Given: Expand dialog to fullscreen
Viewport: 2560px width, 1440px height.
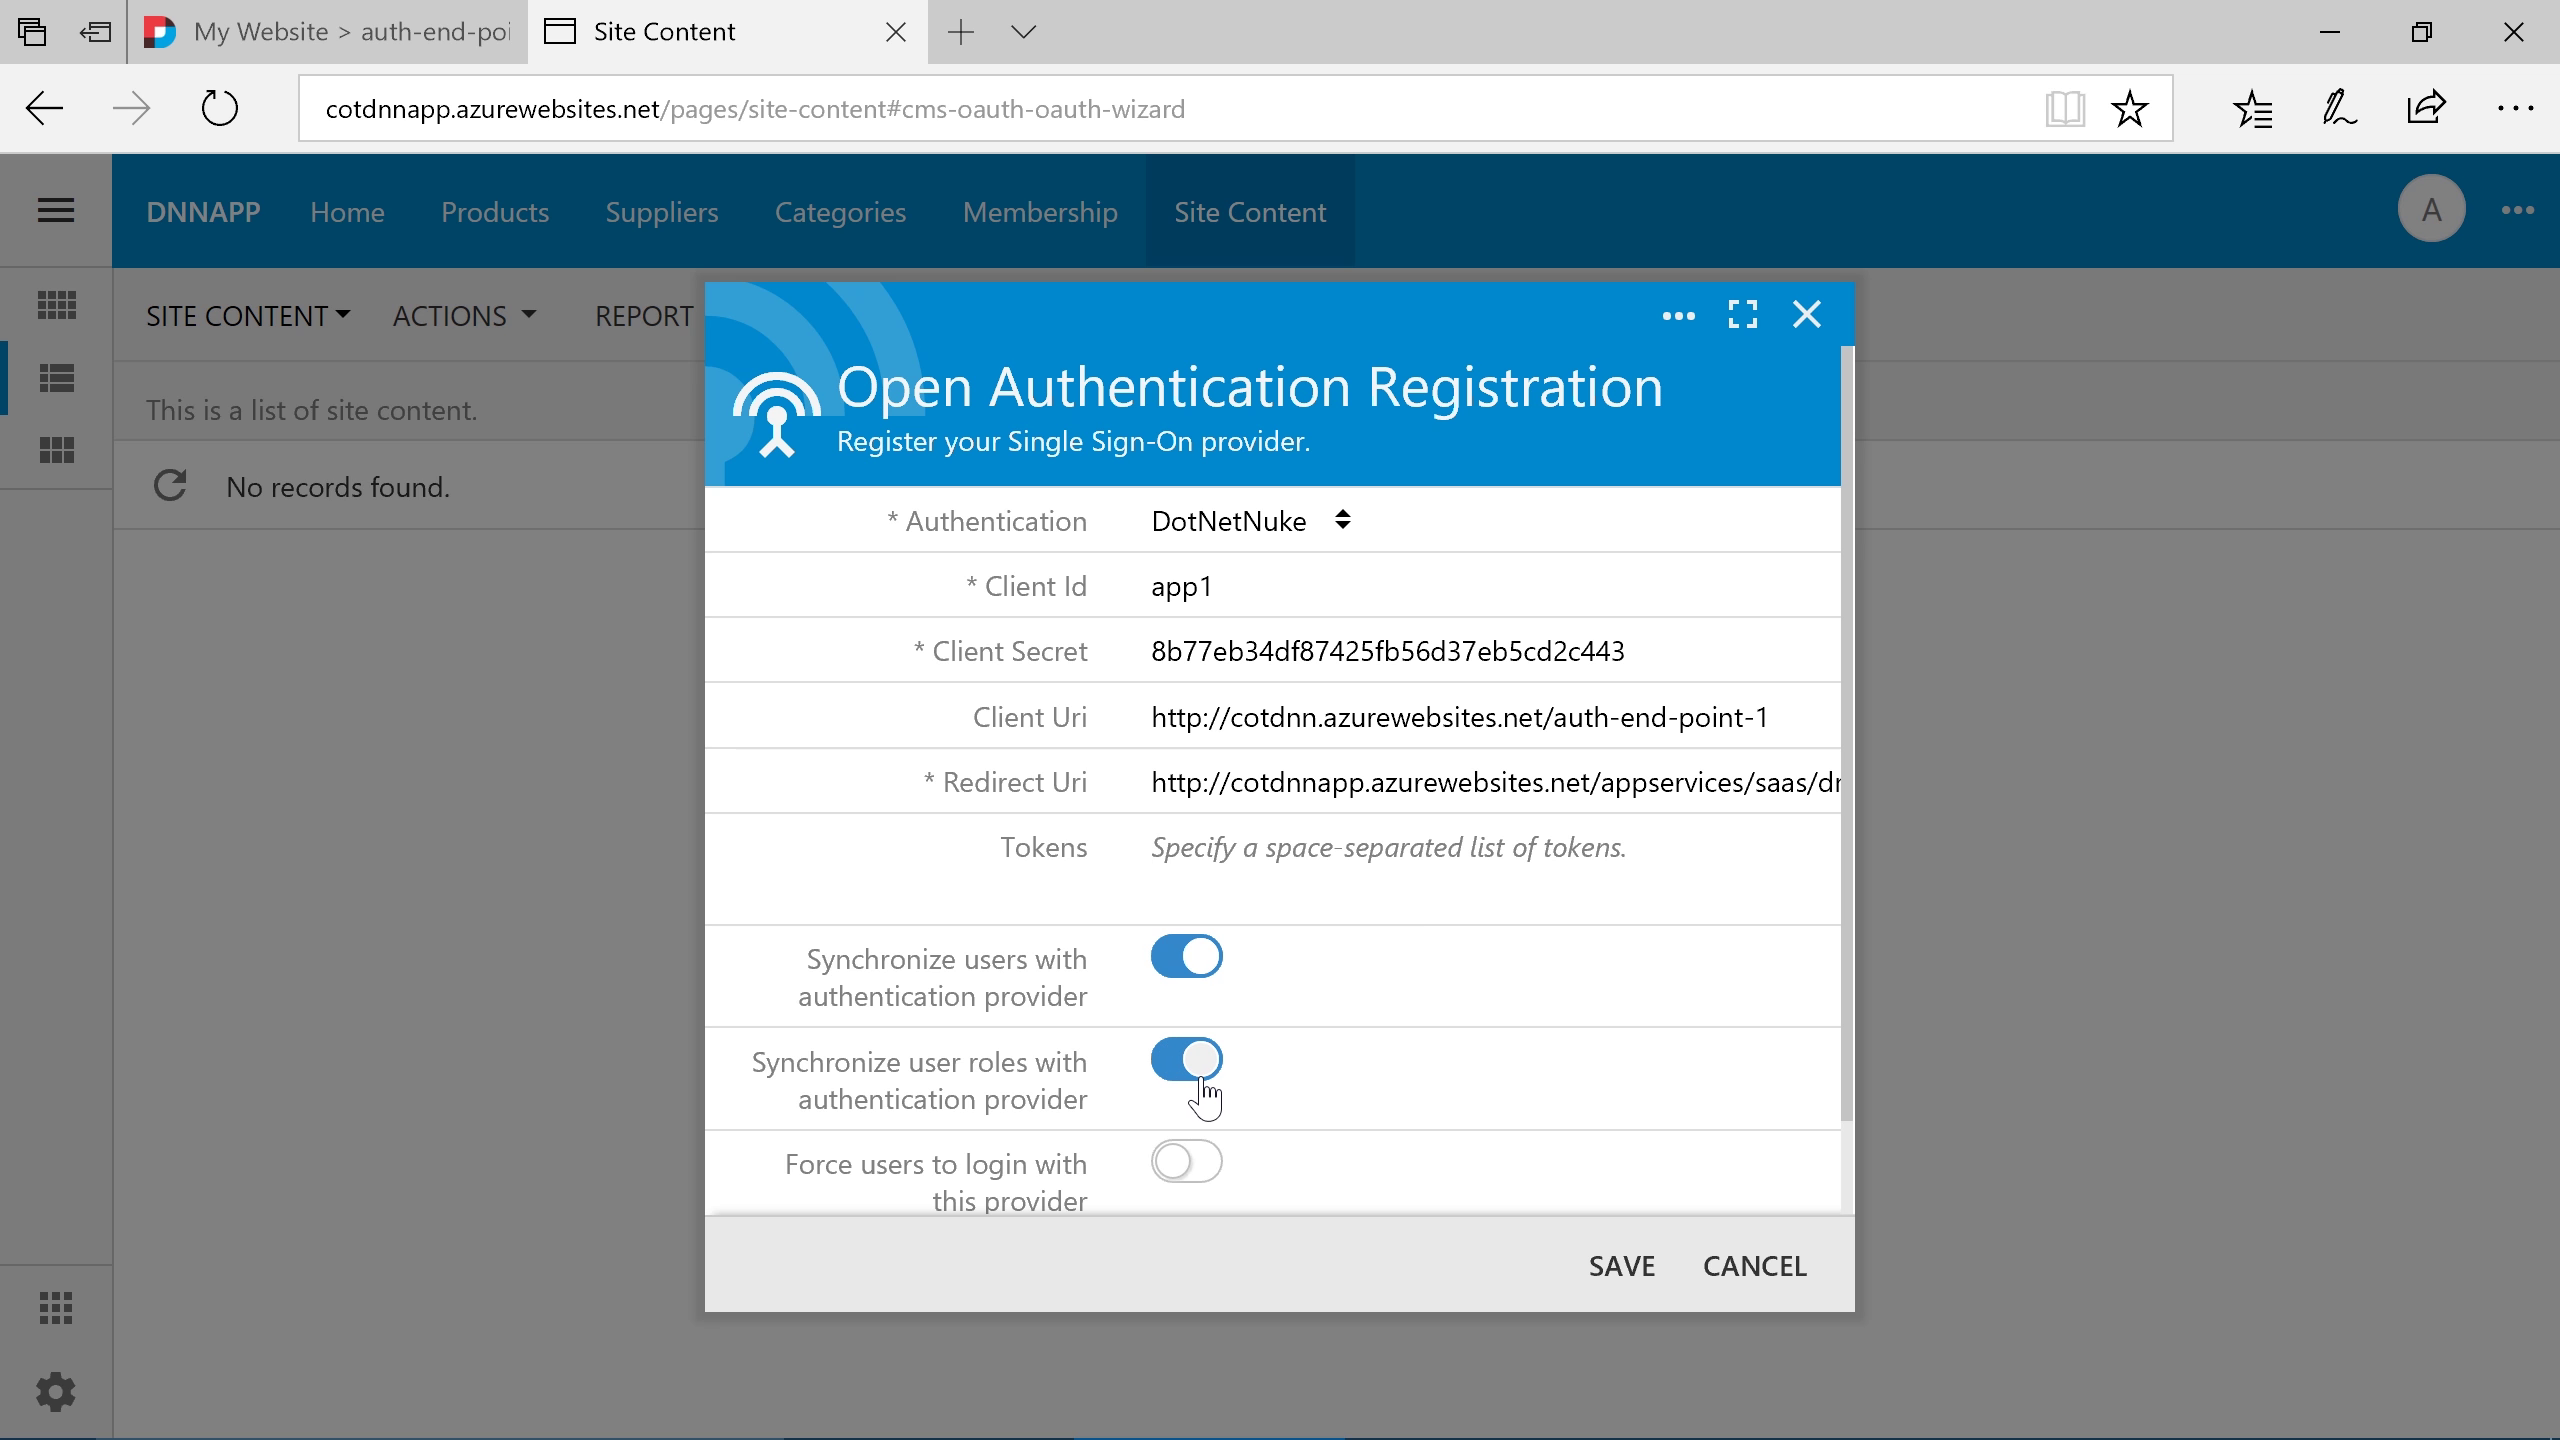Looking at the screenshot, I should [x=1743, y=315].
